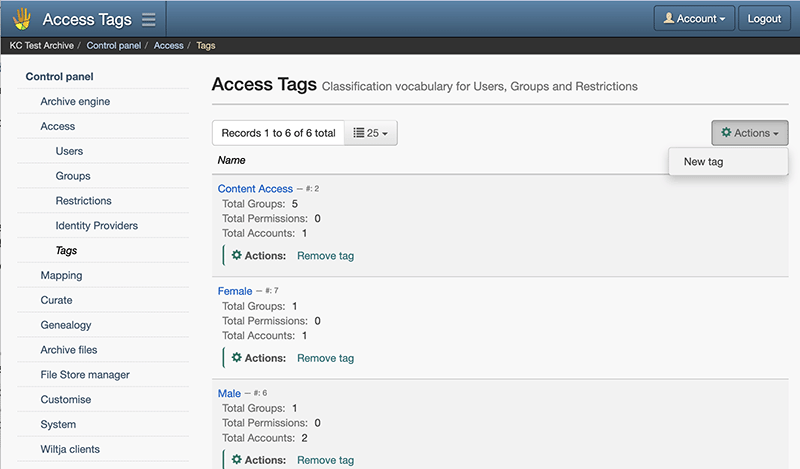800x469 pixels.
Task: Open the 25 per page dropdown
Action: tap(370, 133)
